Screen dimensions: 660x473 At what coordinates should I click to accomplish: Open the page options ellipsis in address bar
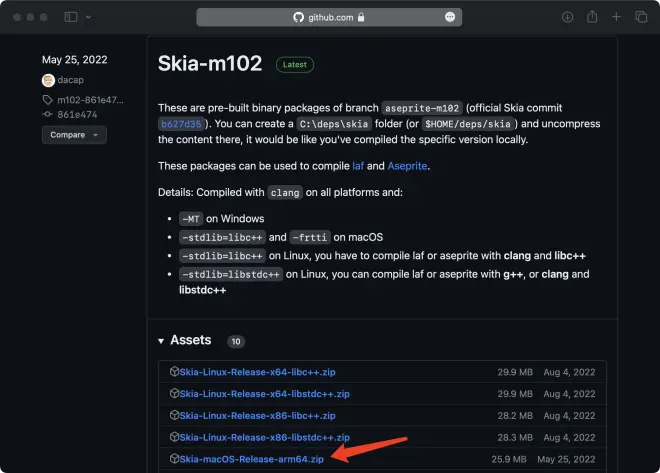[450, 17]
